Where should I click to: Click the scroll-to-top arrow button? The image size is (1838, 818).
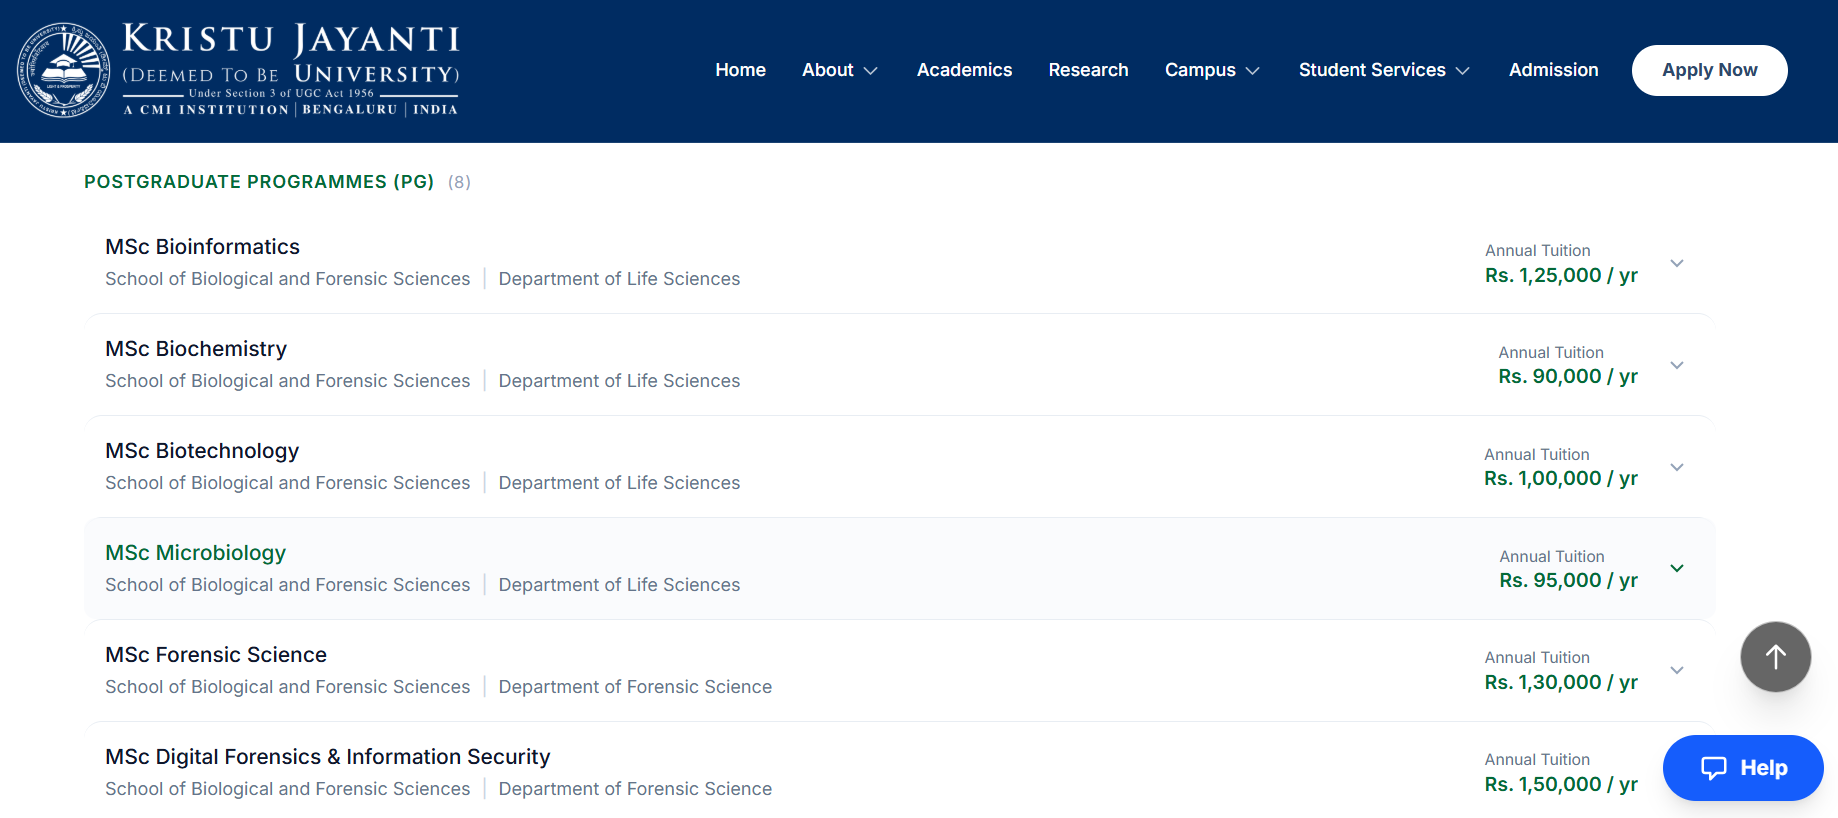coord(1775,657)
